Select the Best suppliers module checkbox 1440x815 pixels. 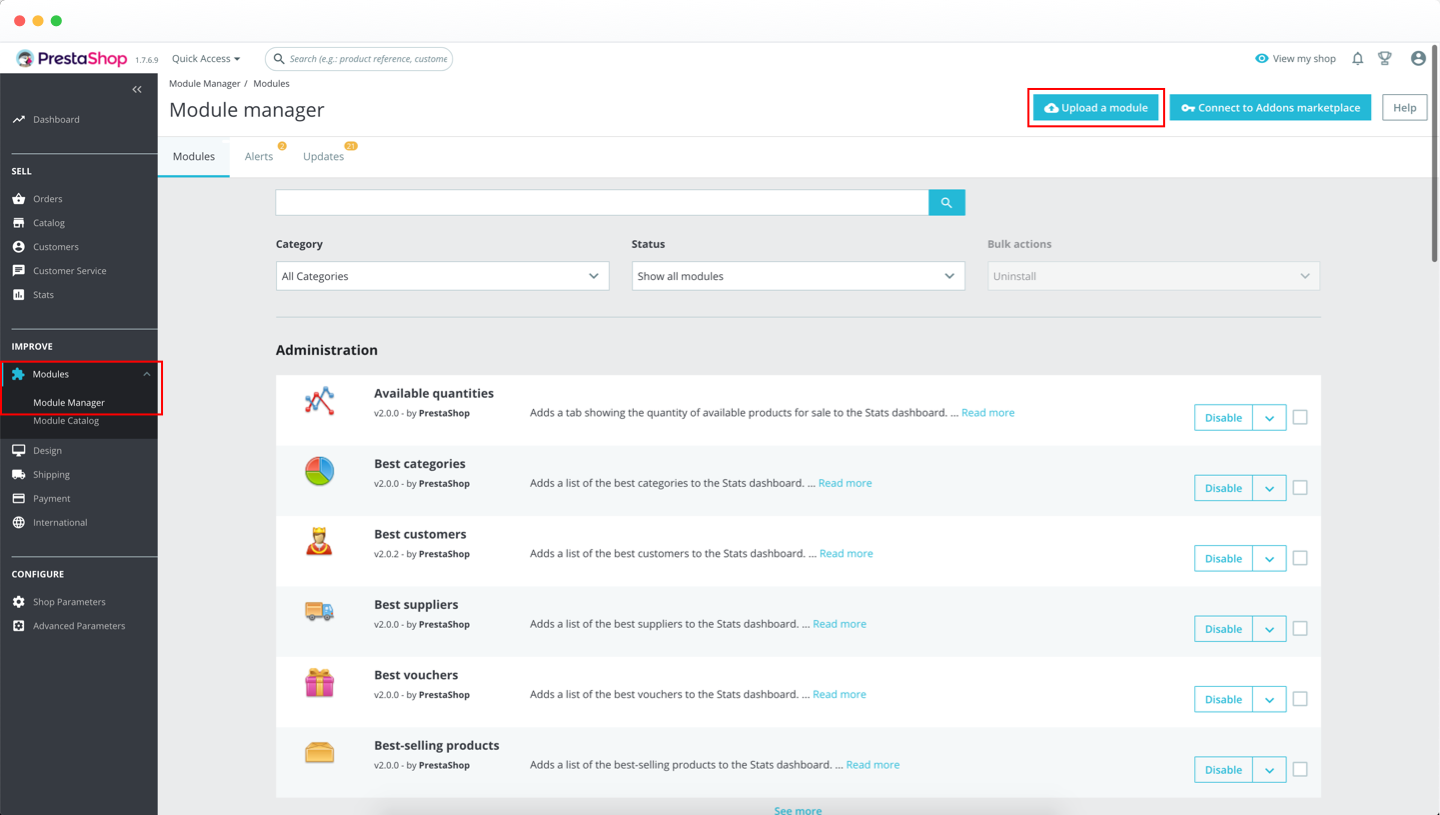(1300, 629)
